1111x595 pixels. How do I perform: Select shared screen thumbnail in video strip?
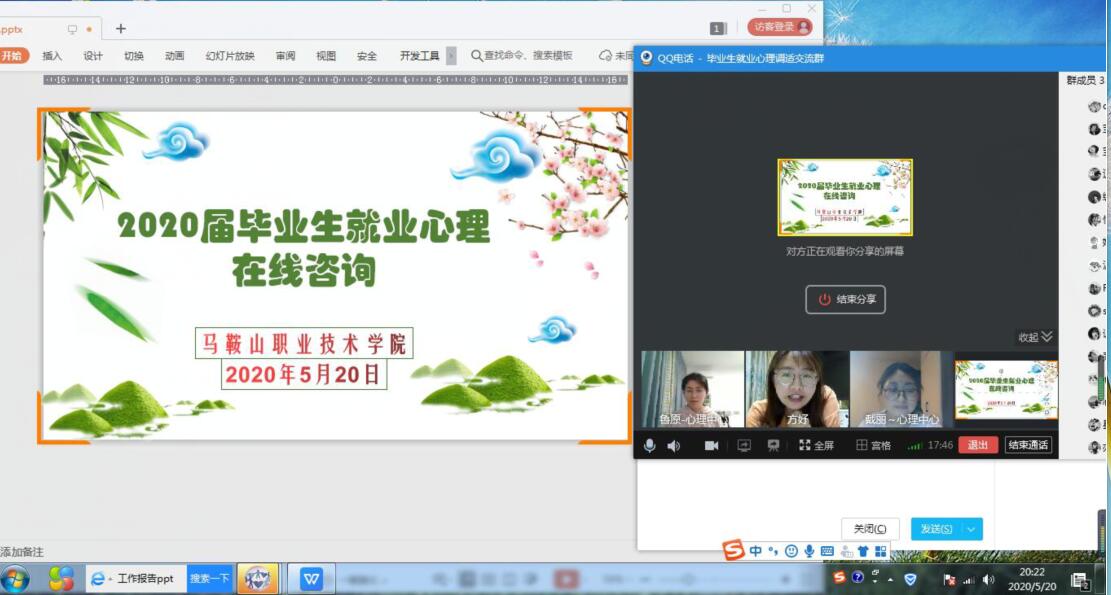[x=1005, y=390]
